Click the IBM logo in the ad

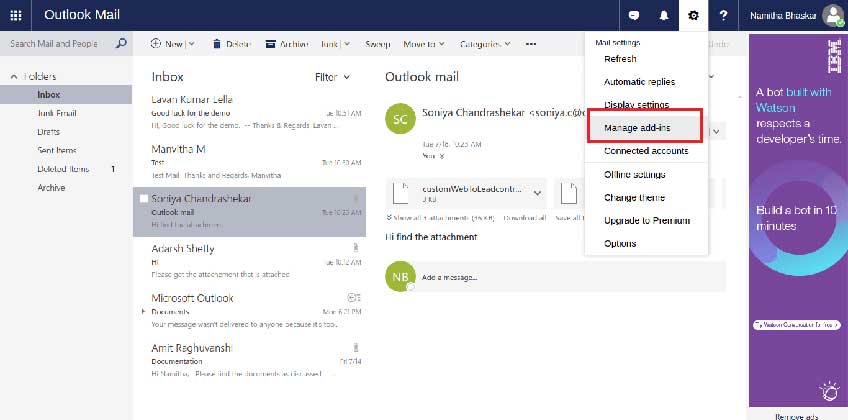(x=834, y=56)
